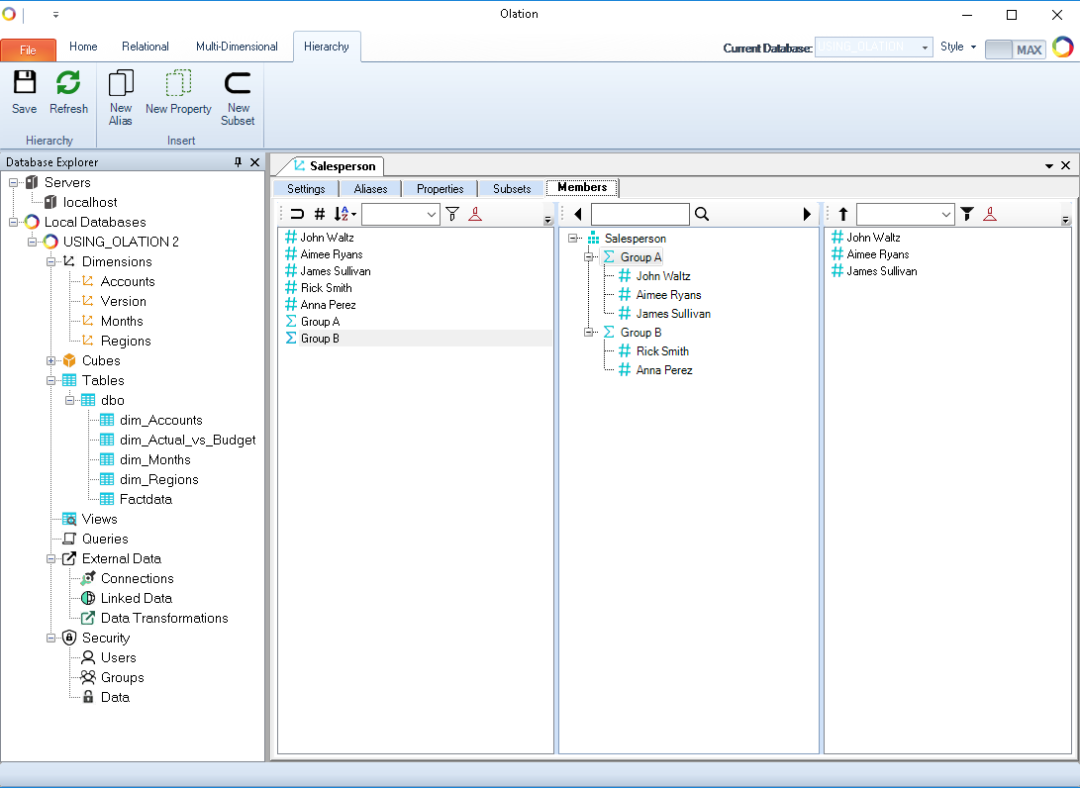This screenshot has height=789, width=1080.
Task: Open the Current Database dropdown
Action: pyautogui.click(x=925, y=47)
